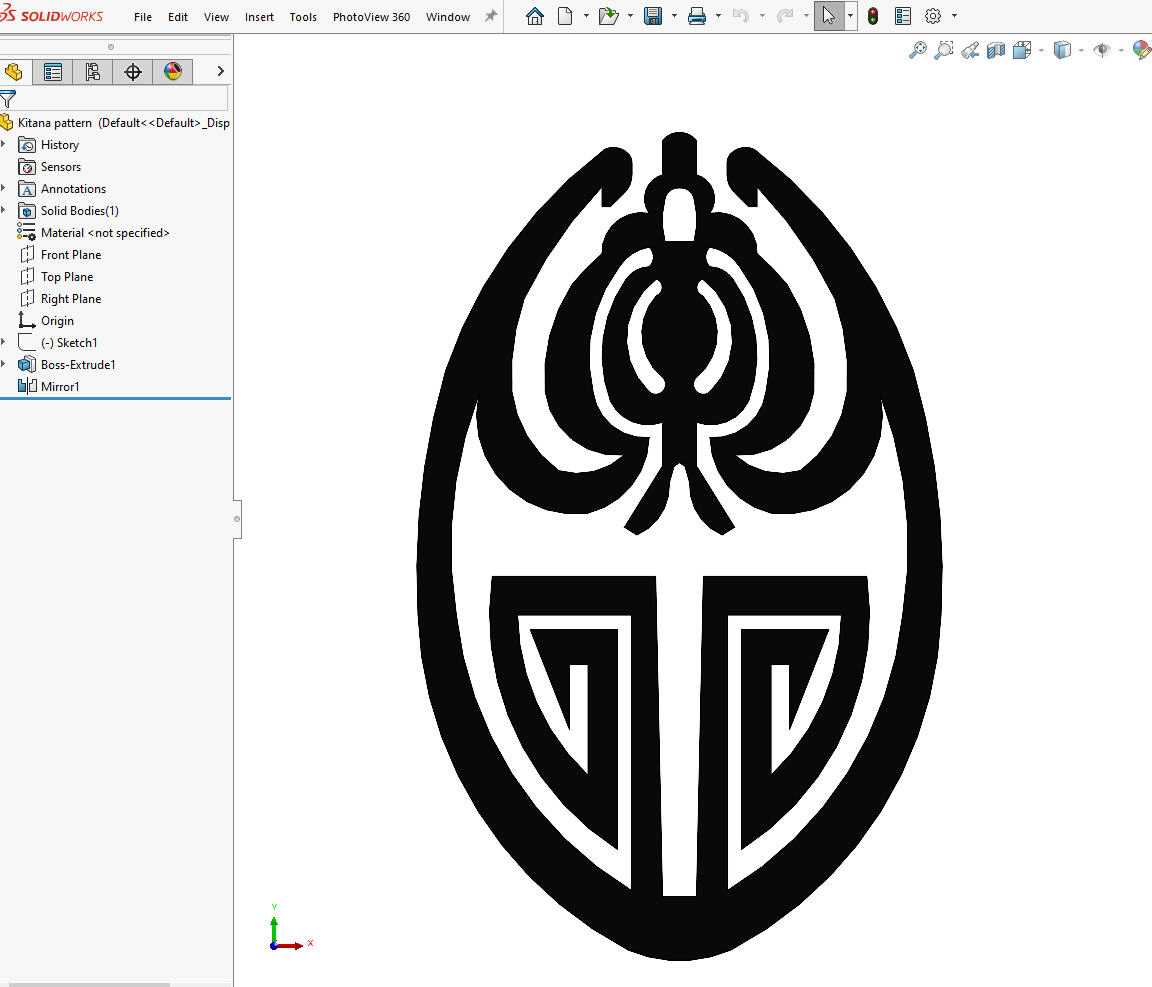Open View Orientation cube
Image resolution: width=1152 pixels, height=987 pixels.
point(1021,50)
